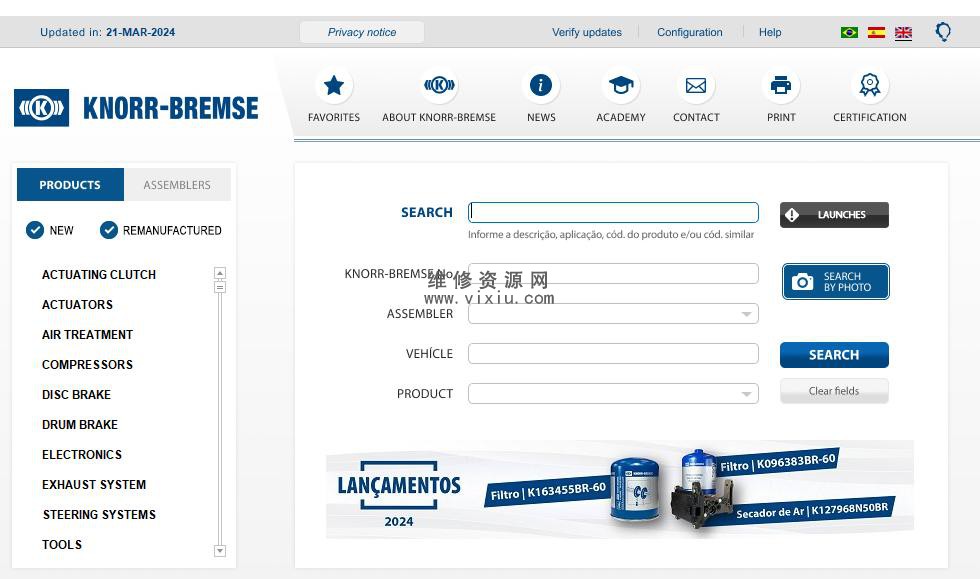Click Verify updates link
The width and height of the screenshot is (980, 579).
(x=587, y=33)
